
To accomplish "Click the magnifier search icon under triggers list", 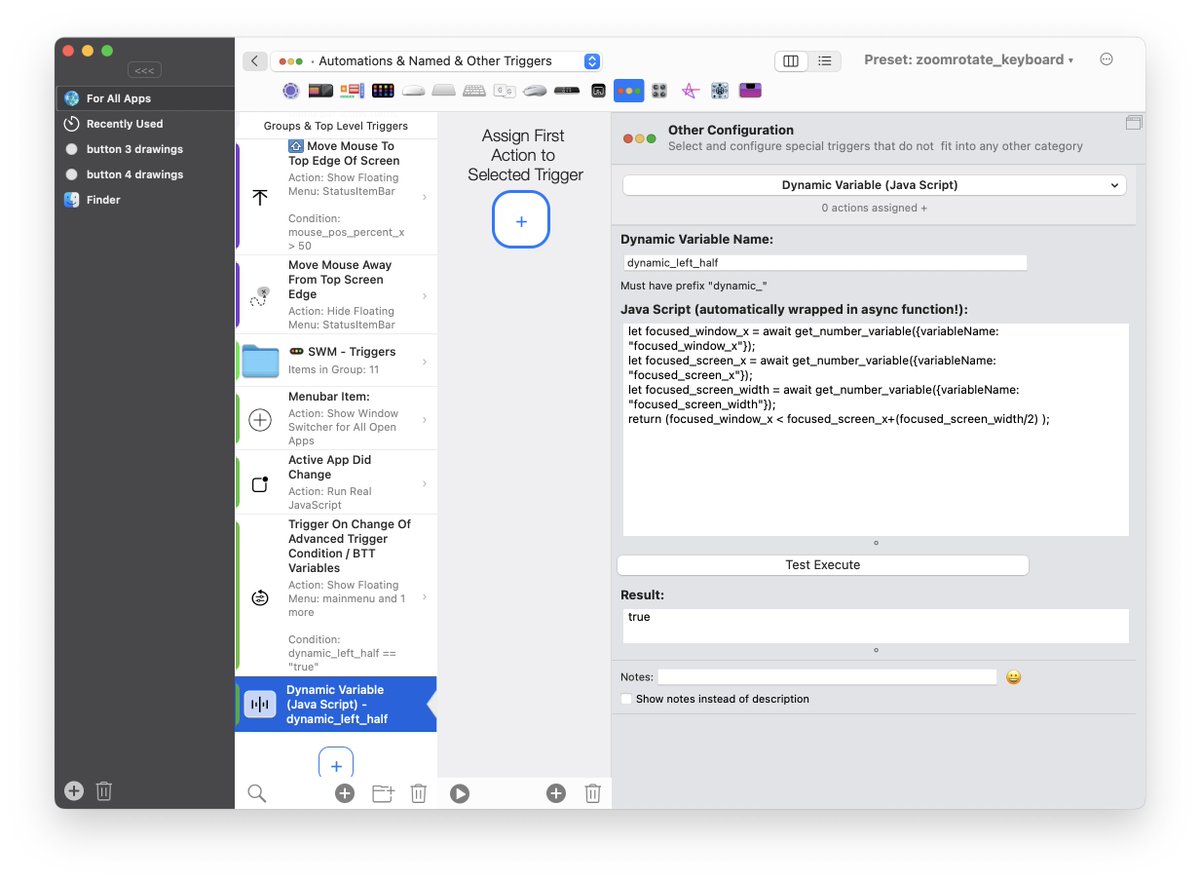I will point(257,793).
